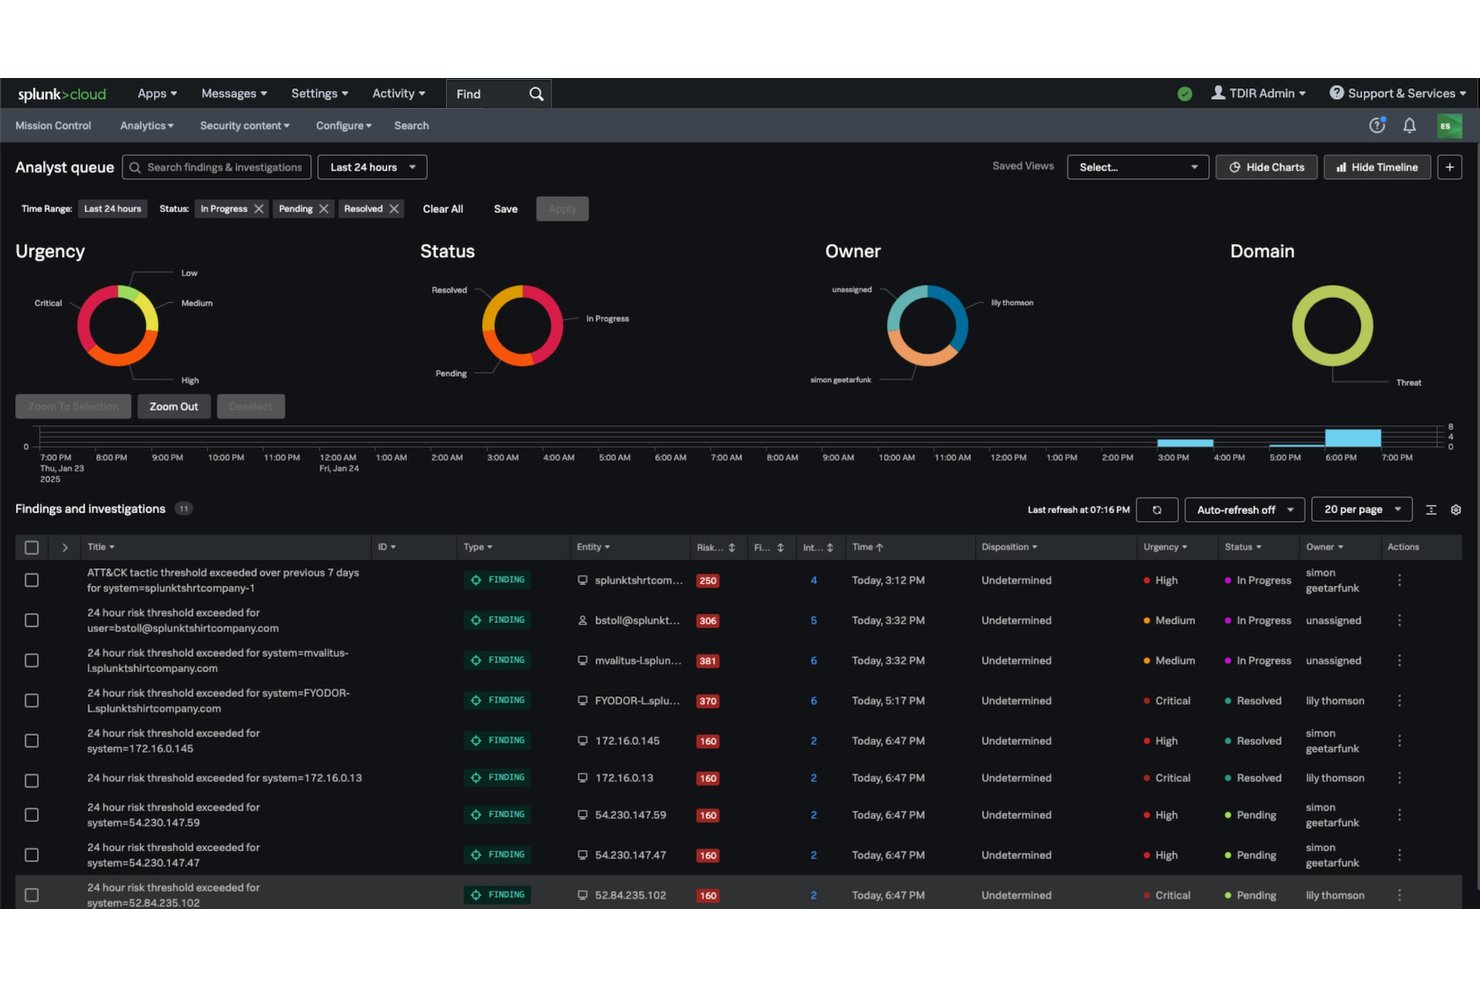Image resolution: width=1480 pixels, height=987 pixels.
Task: Select checkbox for mvalitus-l row
Action: [x=32, y=661]
